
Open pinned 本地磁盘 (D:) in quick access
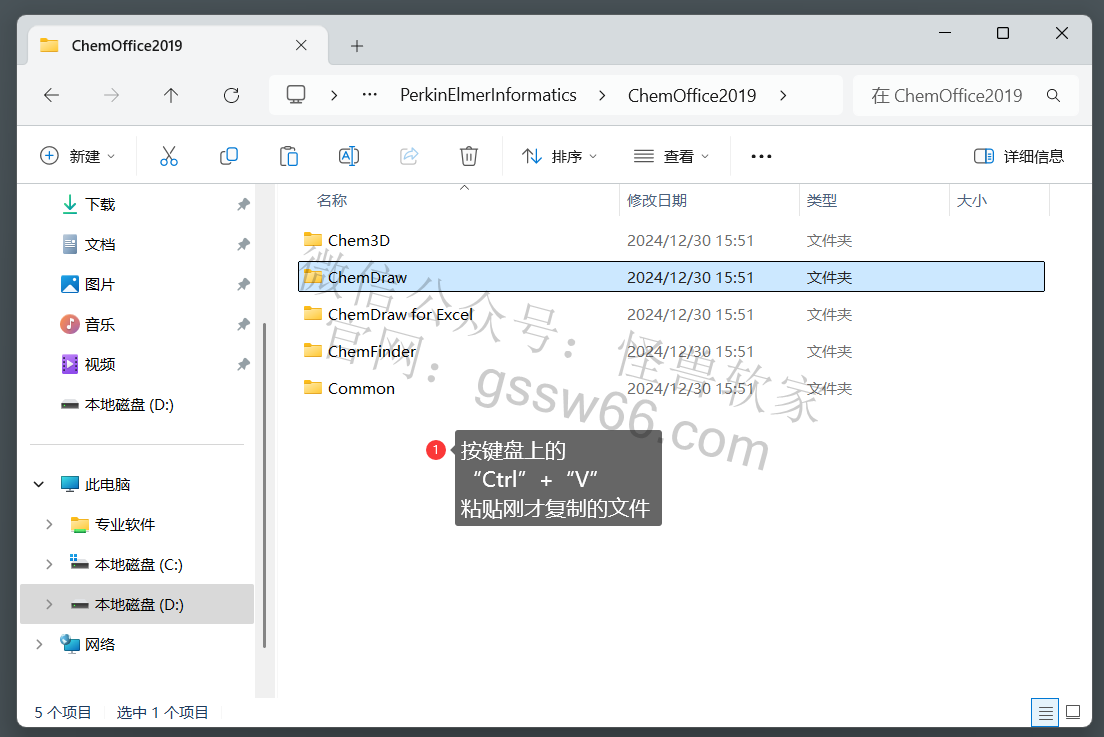tap(129, 405)
